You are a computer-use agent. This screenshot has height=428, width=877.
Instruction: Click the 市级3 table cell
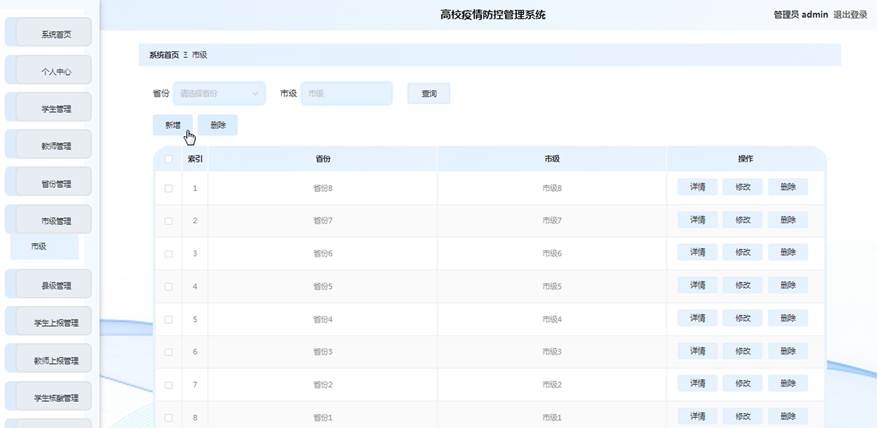click(x=551, y=352)
